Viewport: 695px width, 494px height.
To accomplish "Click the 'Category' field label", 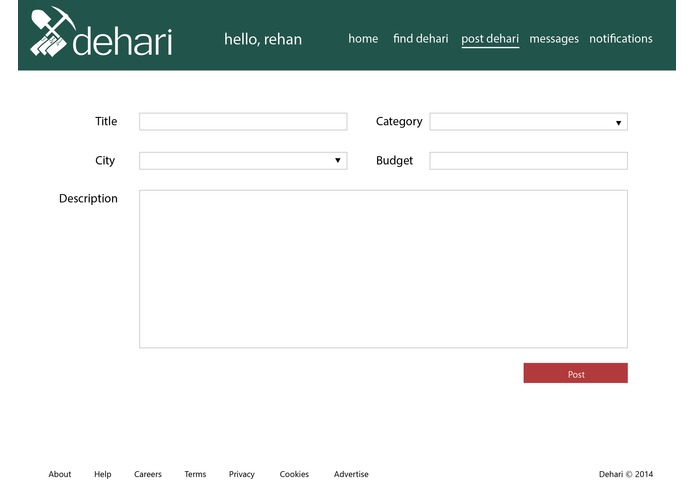I will [399, 122].
